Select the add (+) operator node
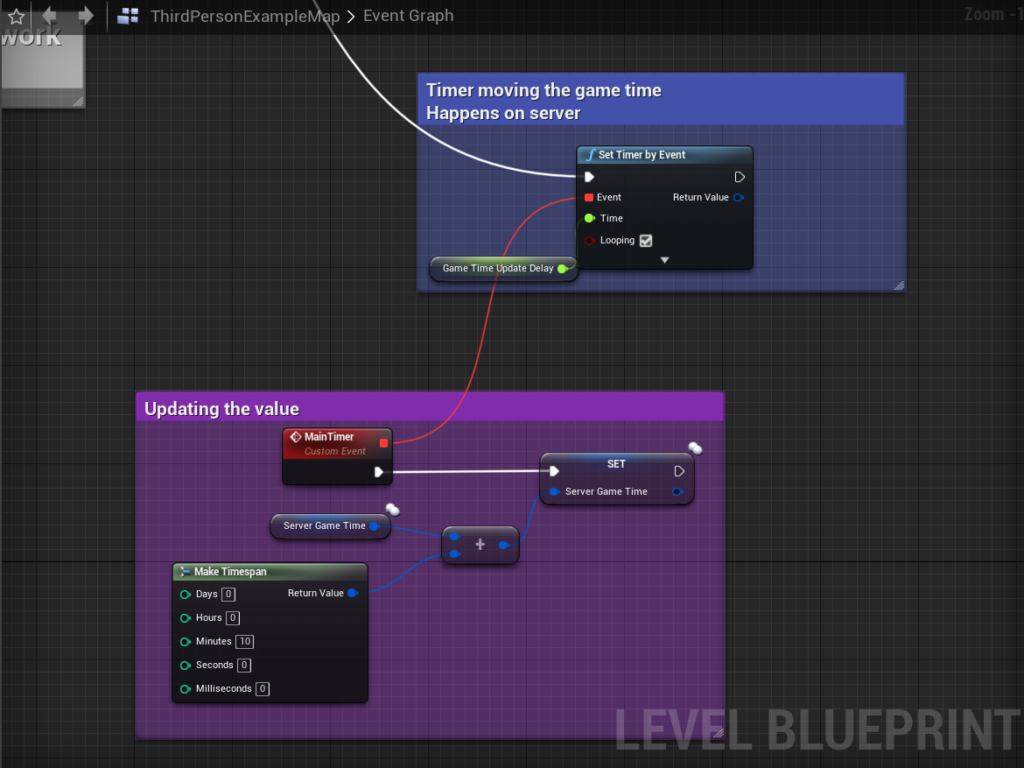1024x768 pixels. (x=480, y=545)
